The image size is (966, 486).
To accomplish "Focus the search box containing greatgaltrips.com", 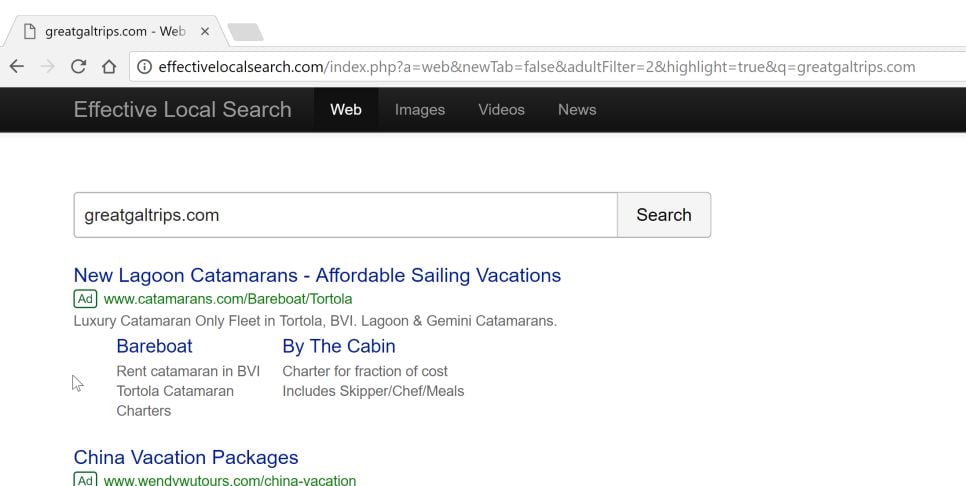I will (345, 215).
